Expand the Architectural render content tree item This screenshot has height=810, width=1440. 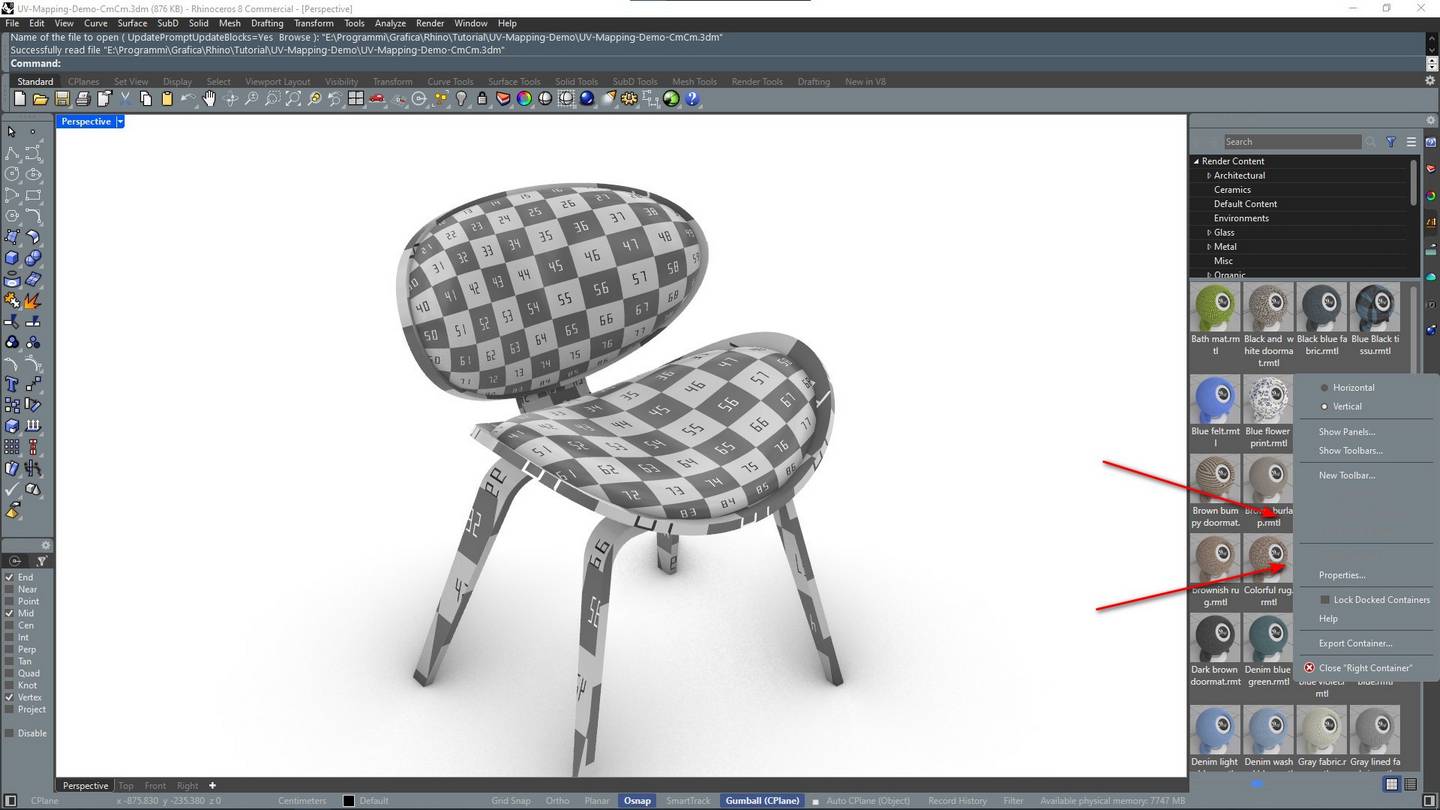(x=1209, y=175)
